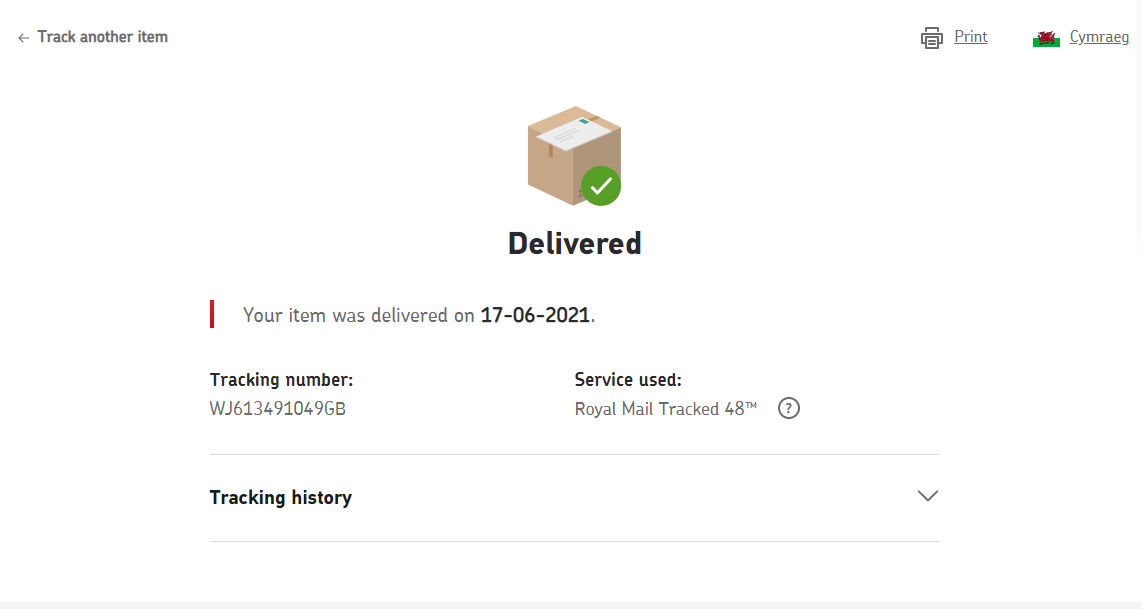Viewport: 1142px width, 609px height.
Task: Click the "Tracking number:" label
Action: [281, 380]
